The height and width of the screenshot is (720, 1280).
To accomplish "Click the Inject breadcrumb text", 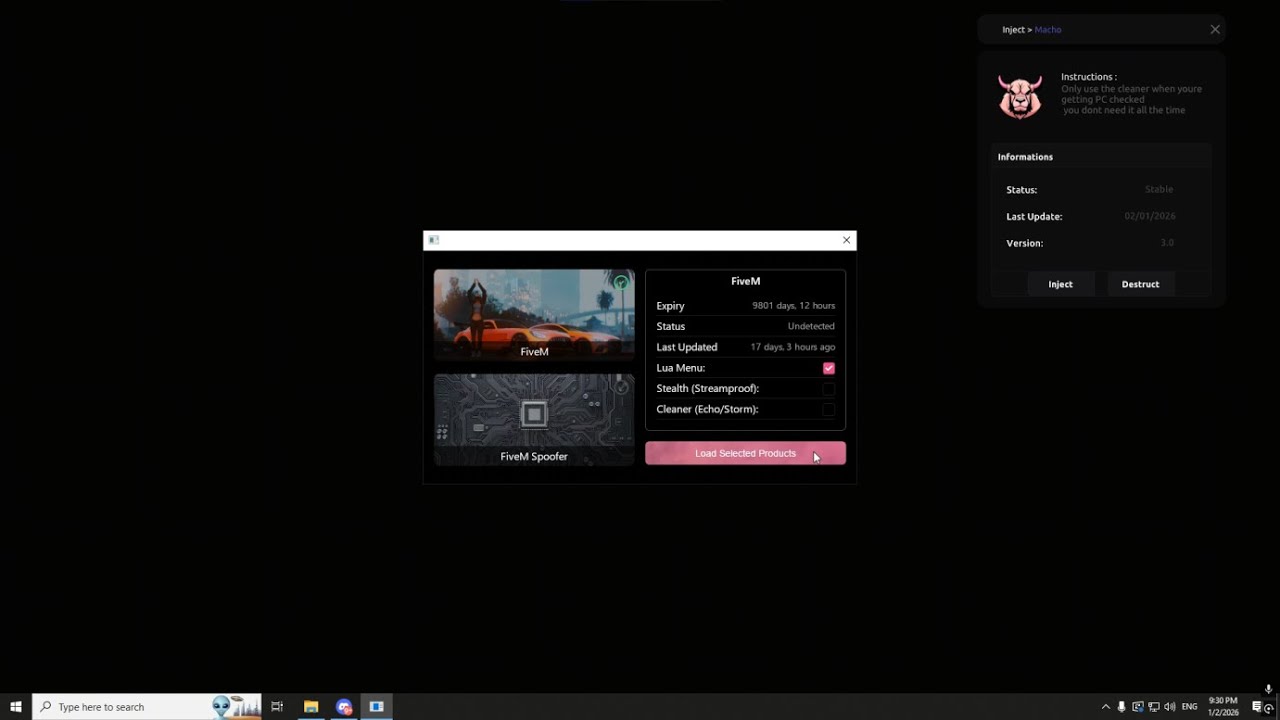I will 1013,30.
